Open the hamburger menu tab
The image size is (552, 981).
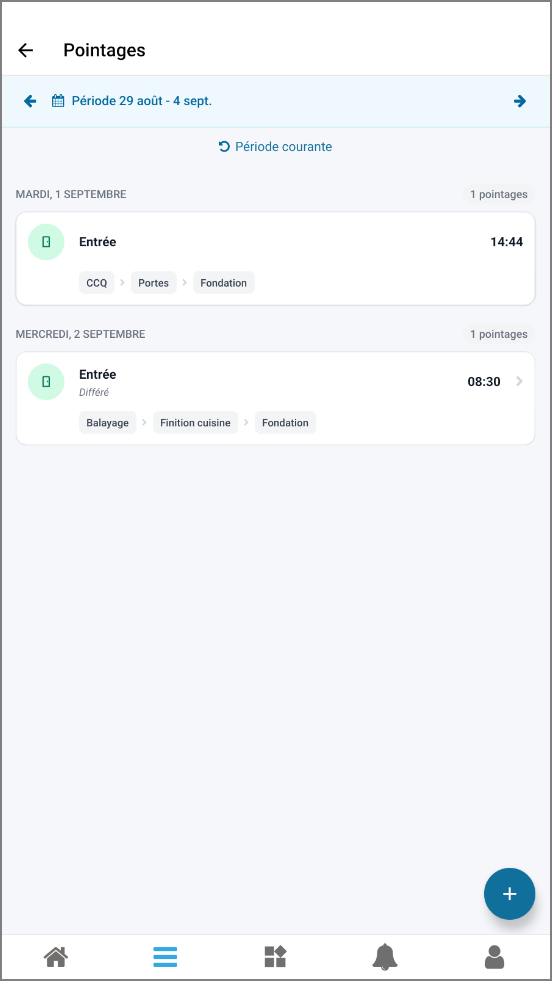pyautogui.click(x=165, y=957)
